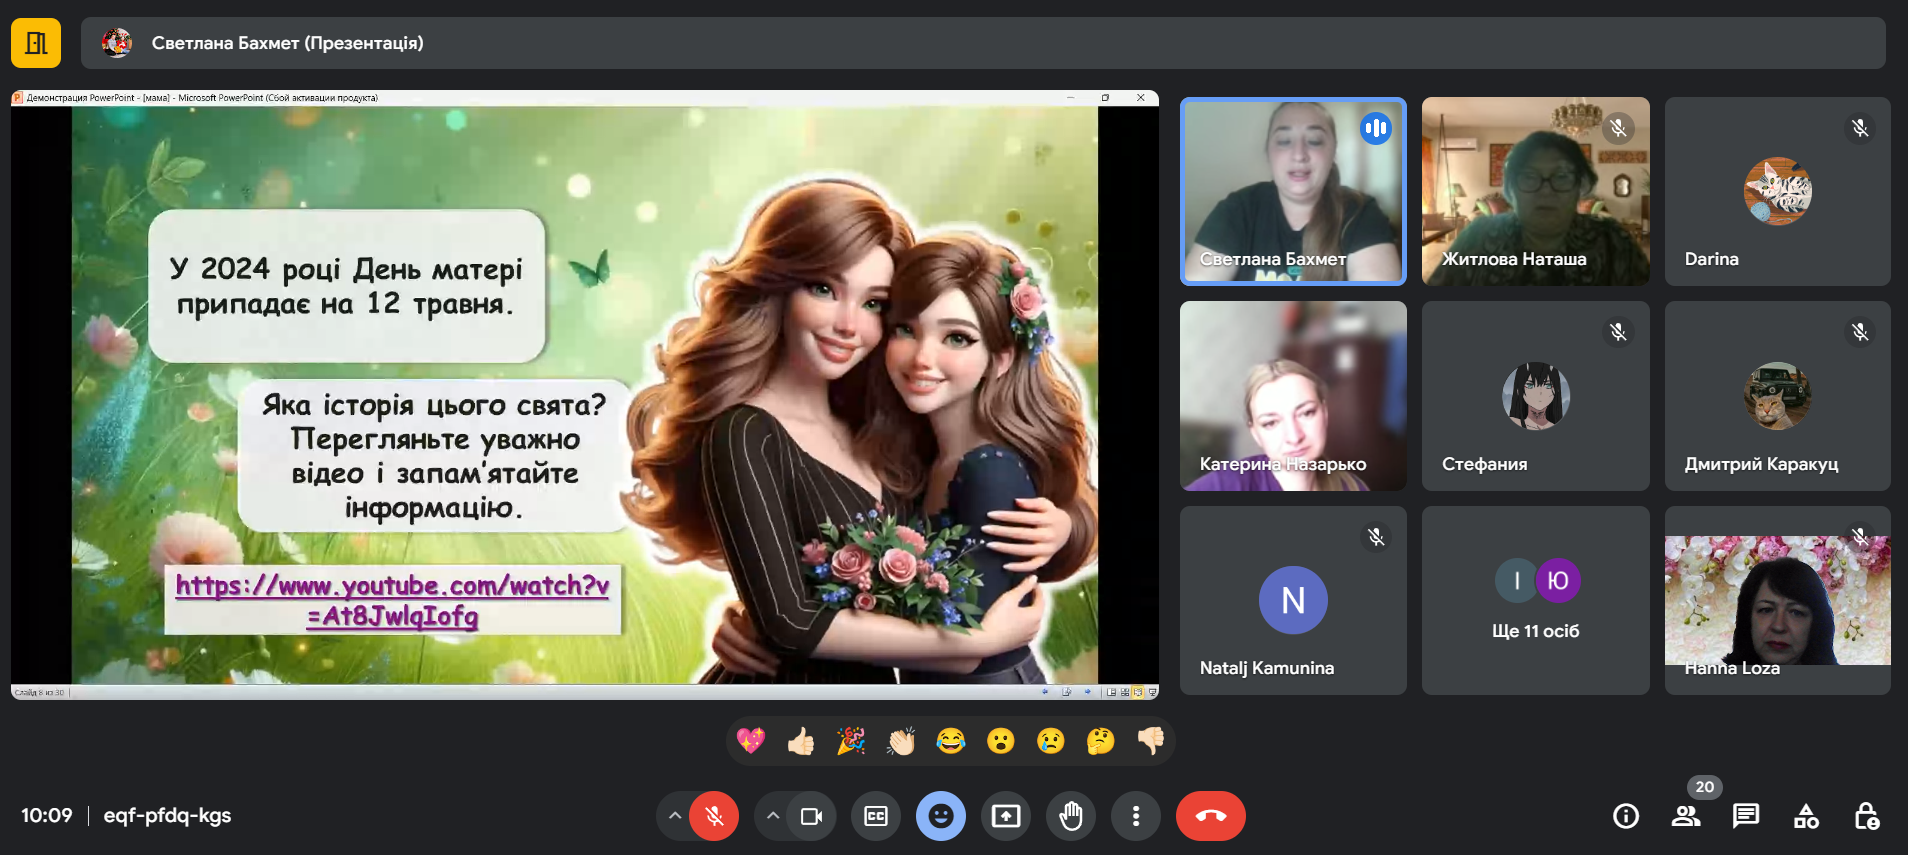Open more options three-dot menu
Viewport: 1908px width, 855px height.
(1136, 816)
